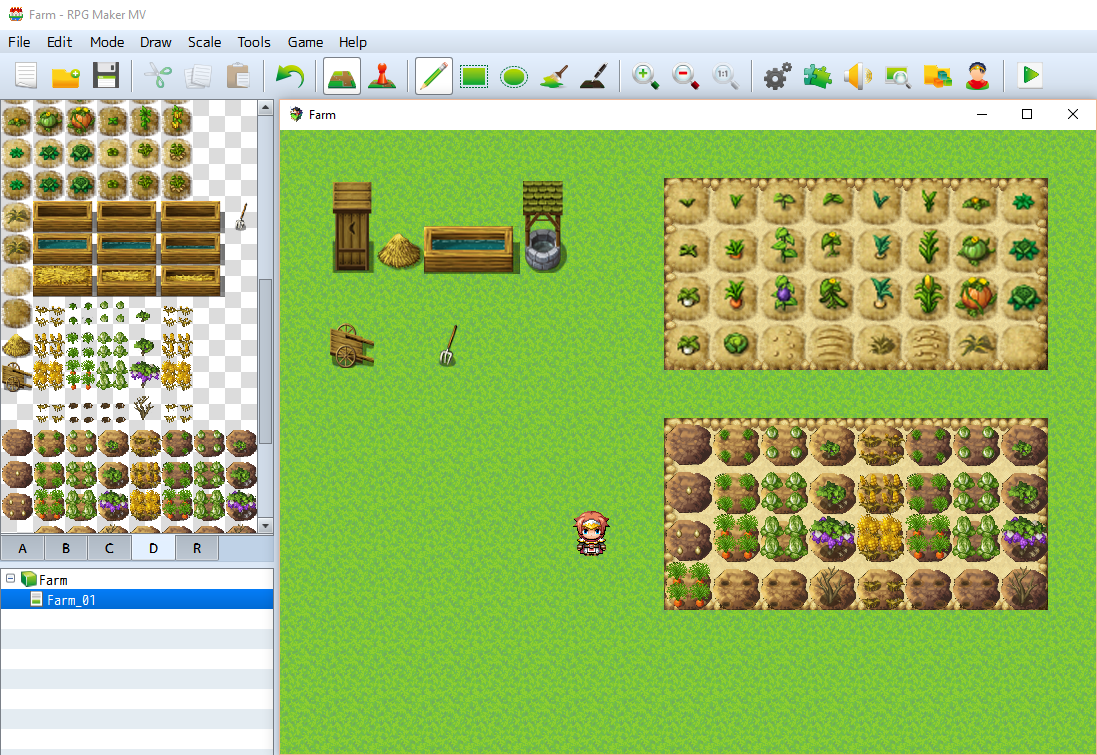Open the Tools menu
The width and height of the screenshot is (1097, 755).
pyautogui.click(x=254, y=42)
